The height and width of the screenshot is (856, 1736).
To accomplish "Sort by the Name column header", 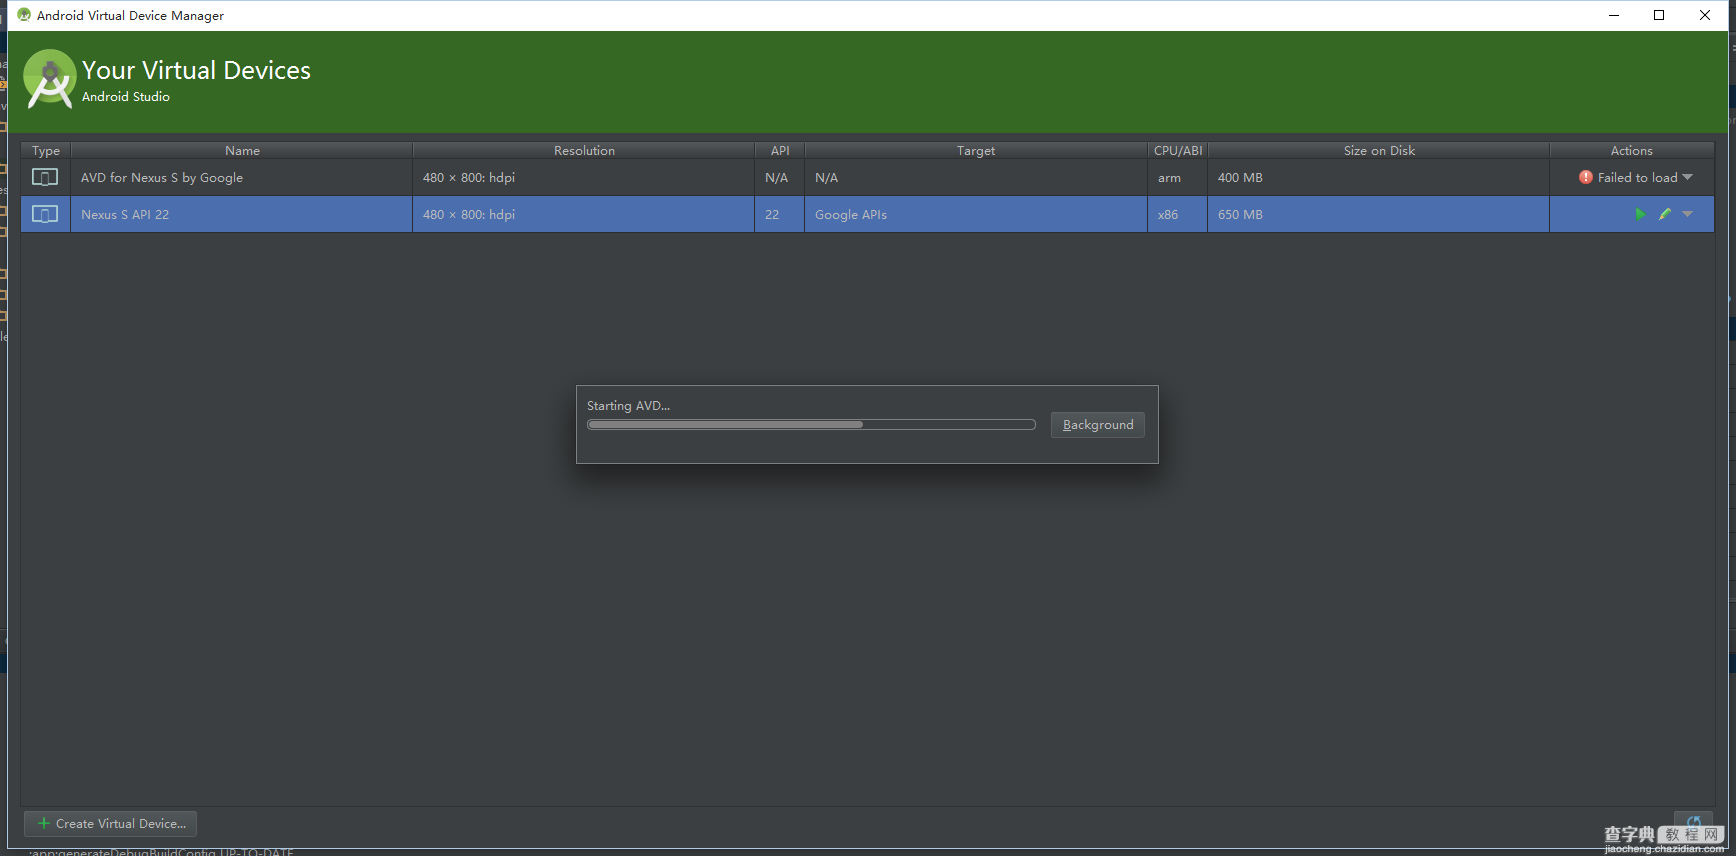I will click(x=242, y=150).
